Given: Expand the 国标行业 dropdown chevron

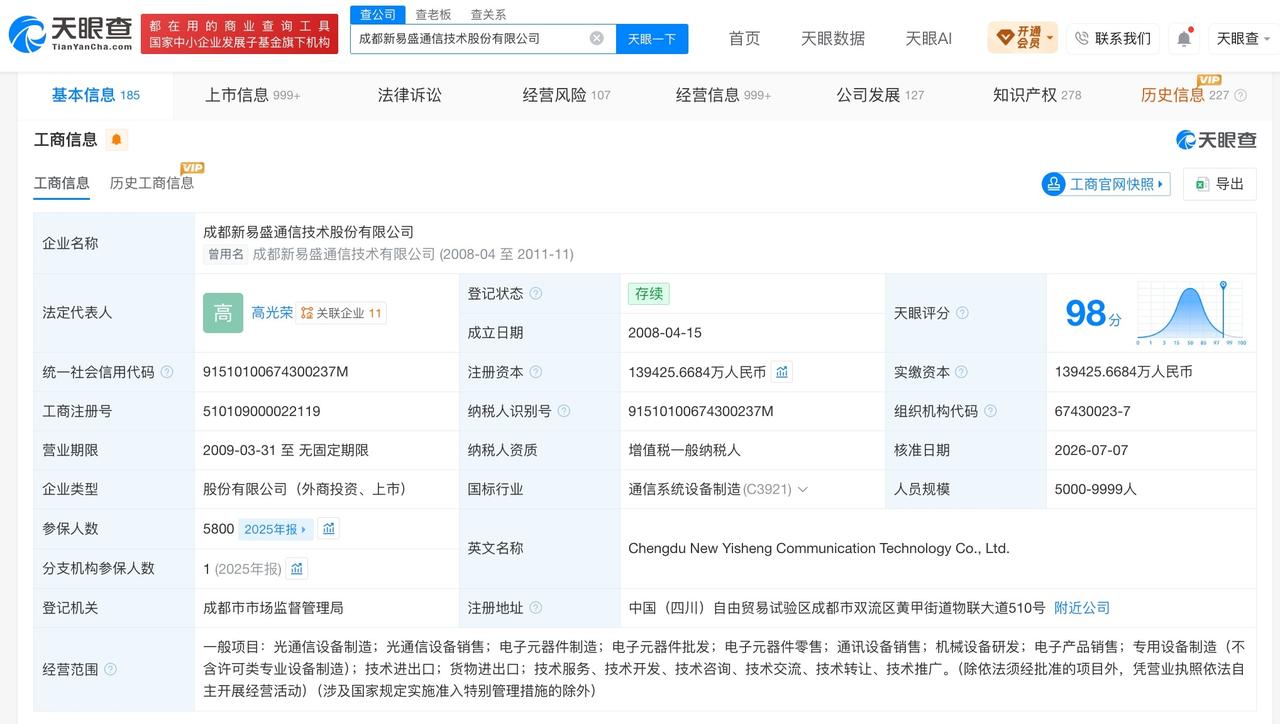Looking at the screenshot, I should tap(803, 490).
